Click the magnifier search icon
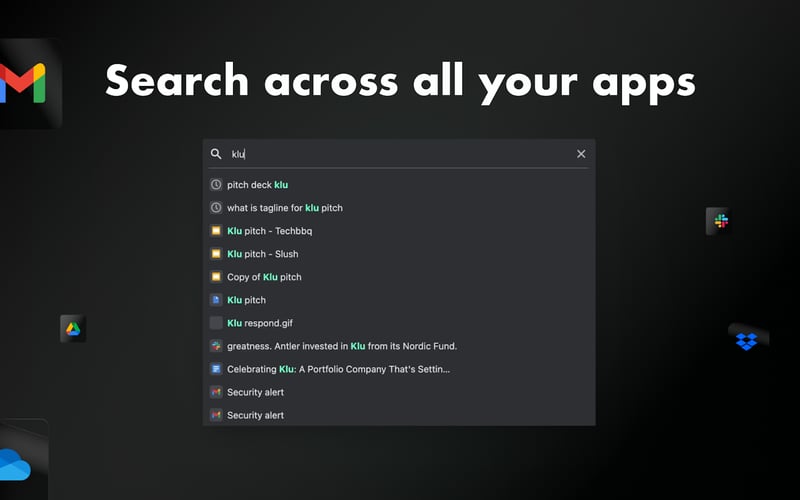 (x=216, y=154)
